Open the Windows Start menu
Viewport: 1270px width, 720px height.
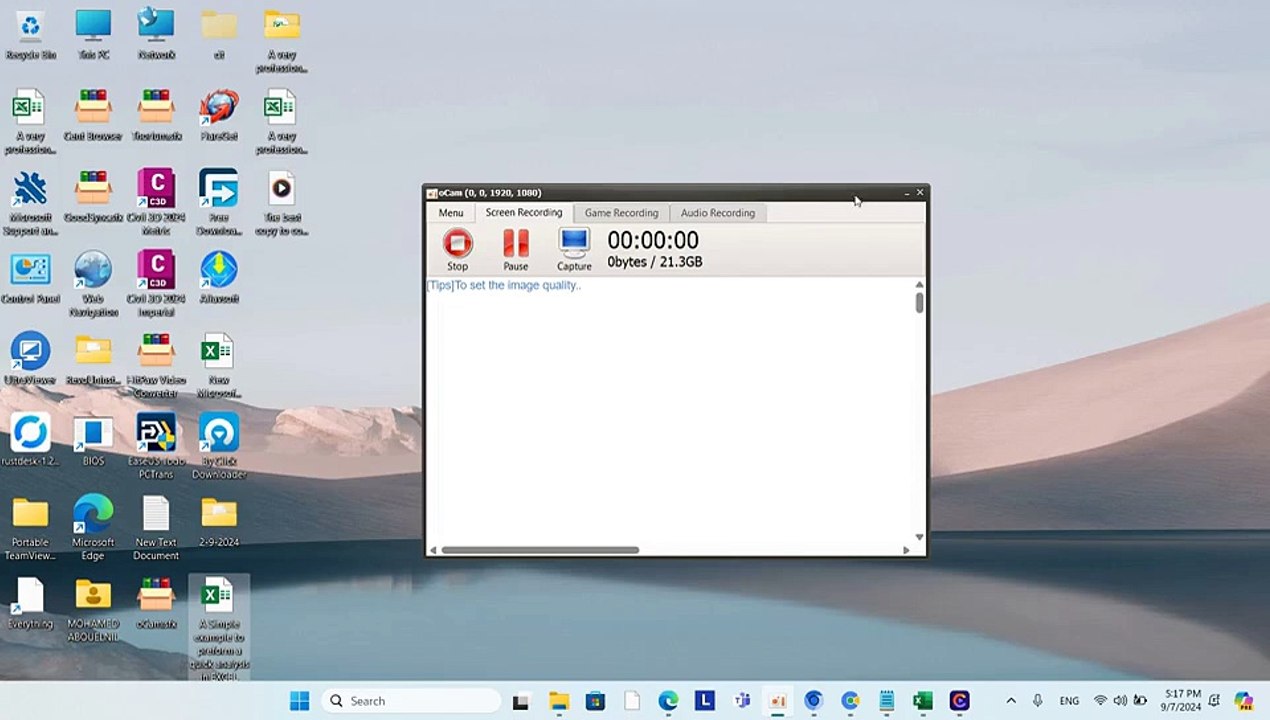299,701
